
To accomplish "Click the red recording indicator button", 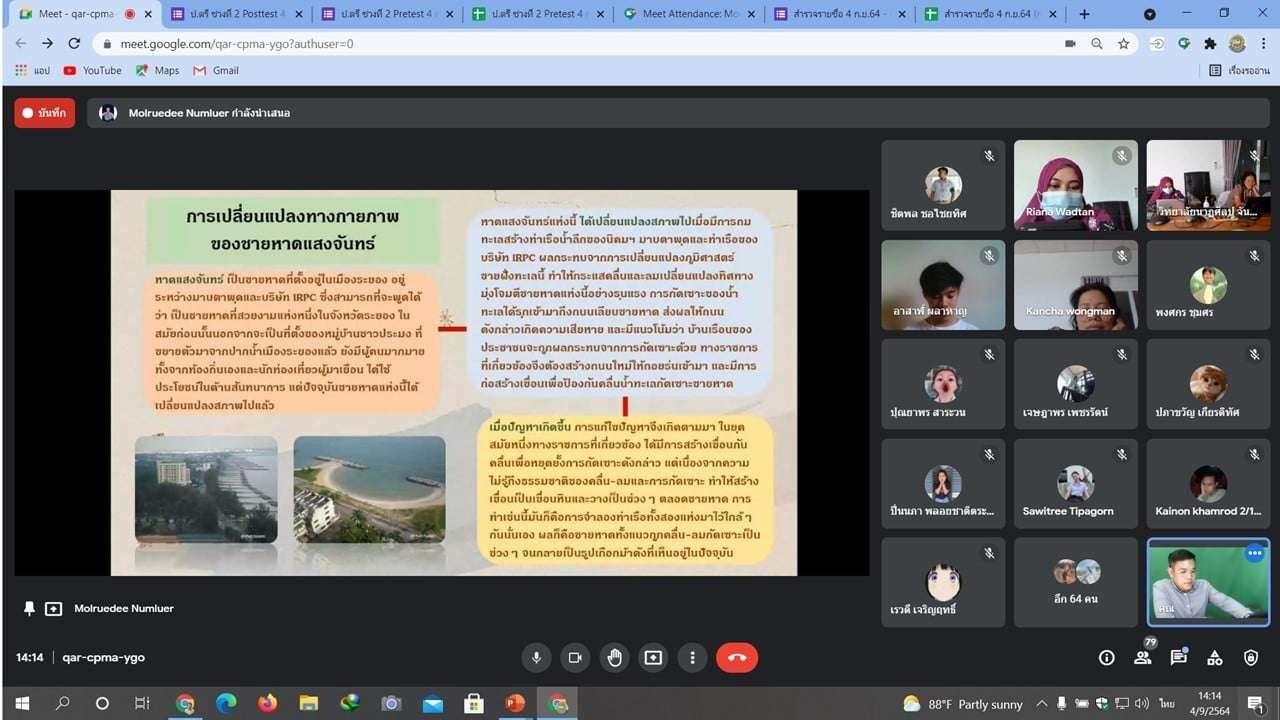I will [44, 113].
